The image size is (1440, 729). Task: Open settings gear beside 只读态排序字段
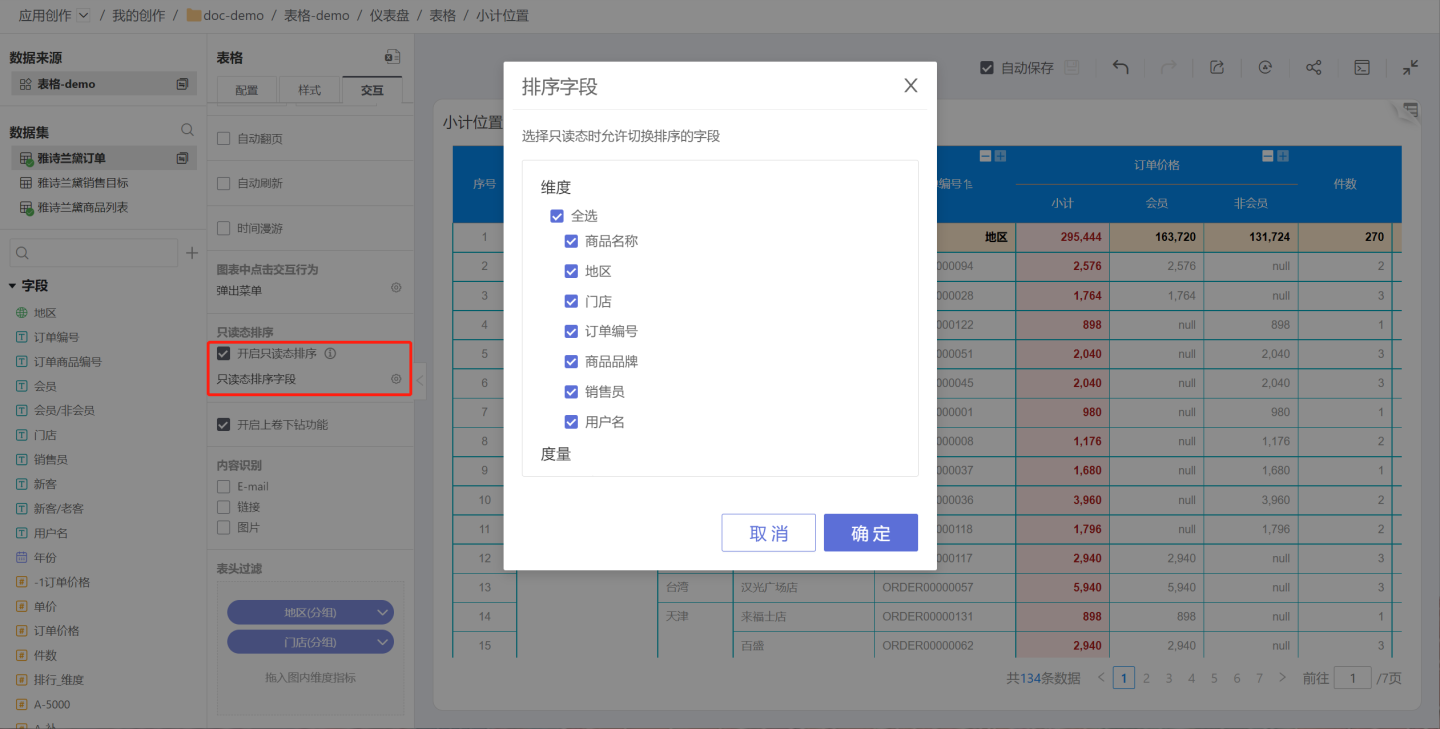click(x=396, y=380)
